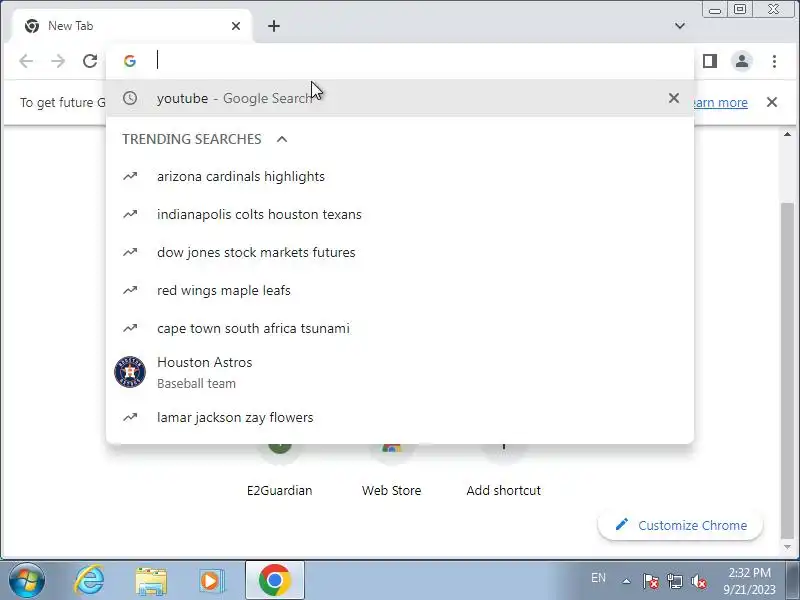
Task: Open the tab search chevron
Action: click(680, 26)
